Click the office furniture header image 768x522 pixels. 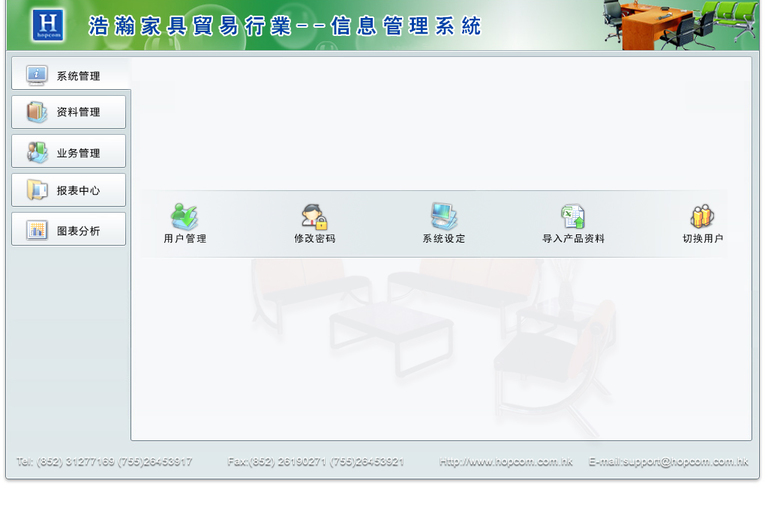tap(680, 25)
